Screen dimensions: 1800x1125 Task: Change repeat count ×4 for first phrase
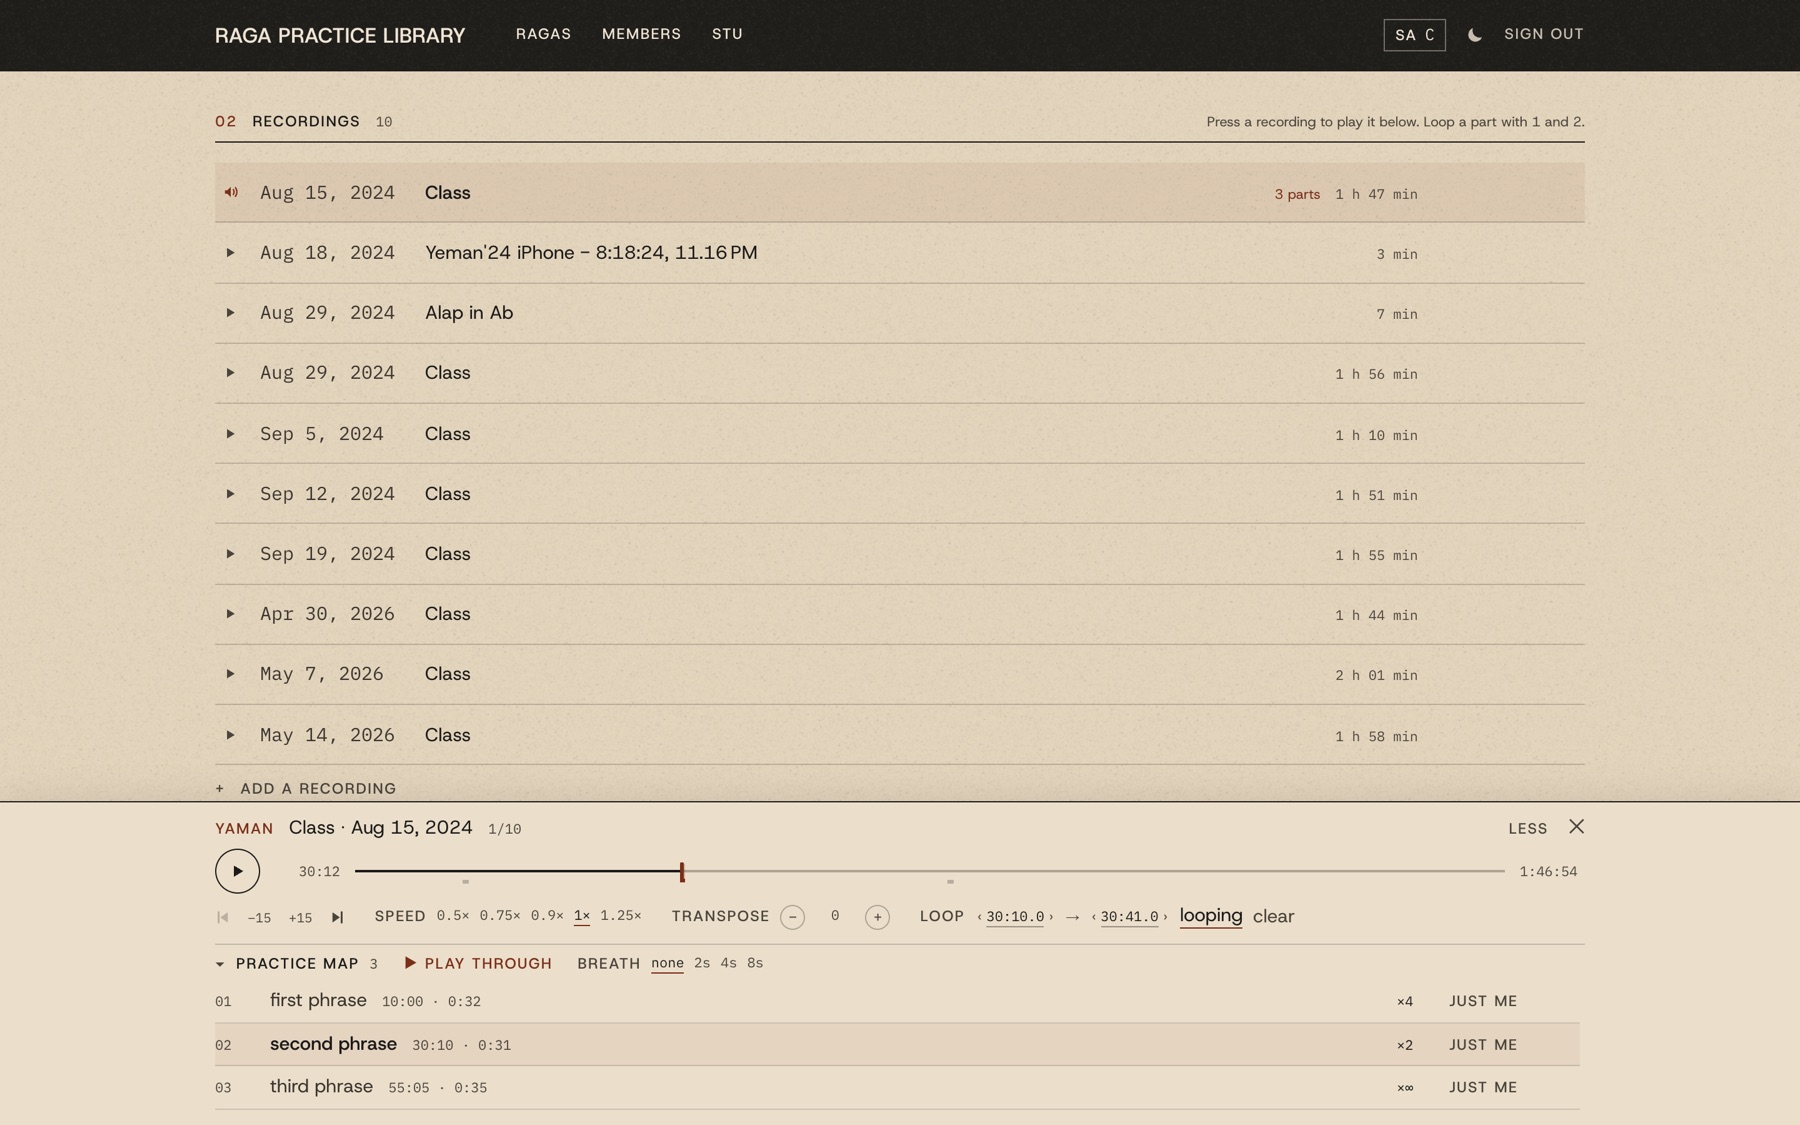point(1405,1002)
